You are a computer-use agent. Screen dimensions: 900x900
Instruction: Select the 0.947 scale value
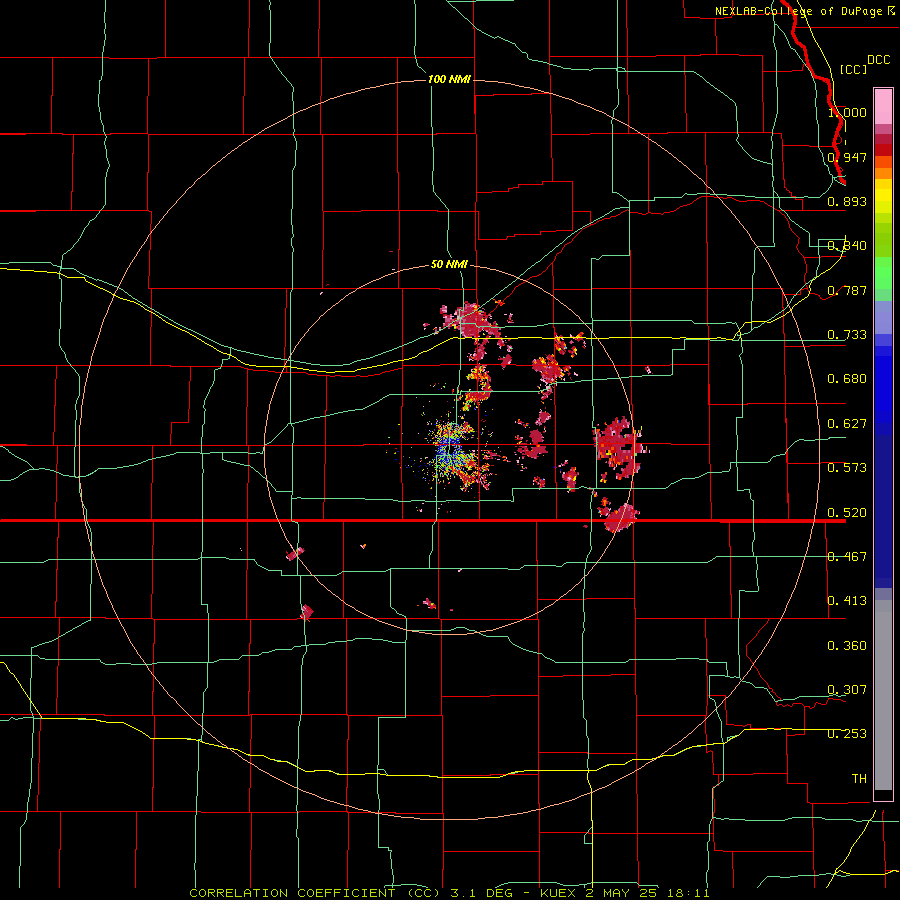point(847,157)
